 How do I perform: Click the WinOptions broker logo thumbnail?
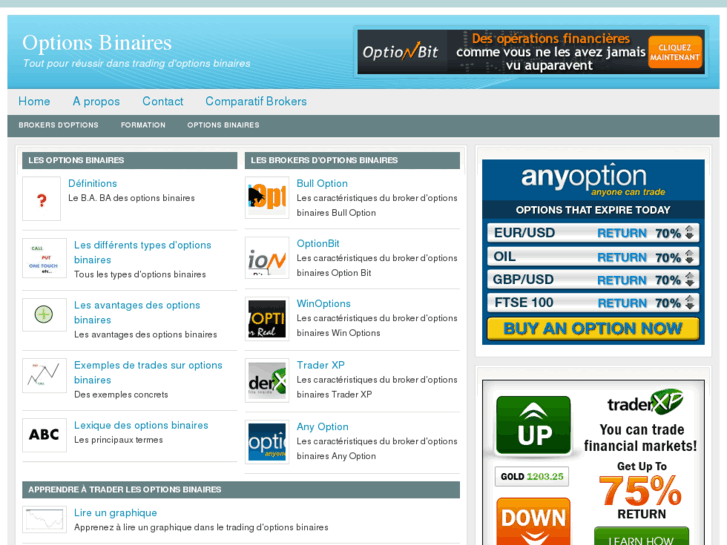267,319
